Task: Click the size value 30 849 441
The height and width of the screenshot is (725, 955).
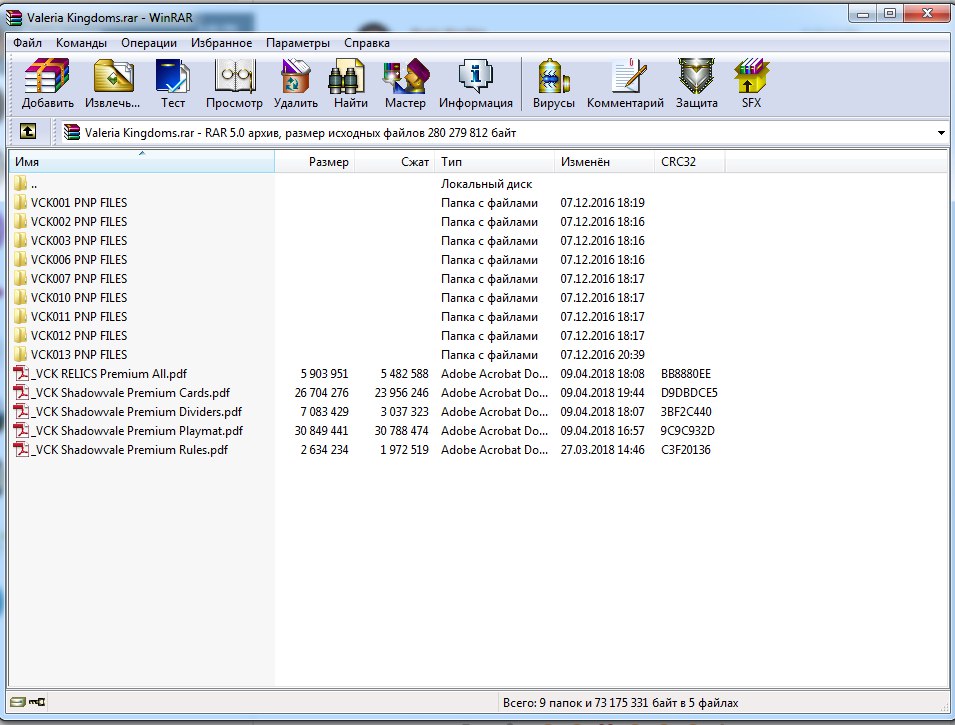Action: pyautogui.click(x=322, y=431)
